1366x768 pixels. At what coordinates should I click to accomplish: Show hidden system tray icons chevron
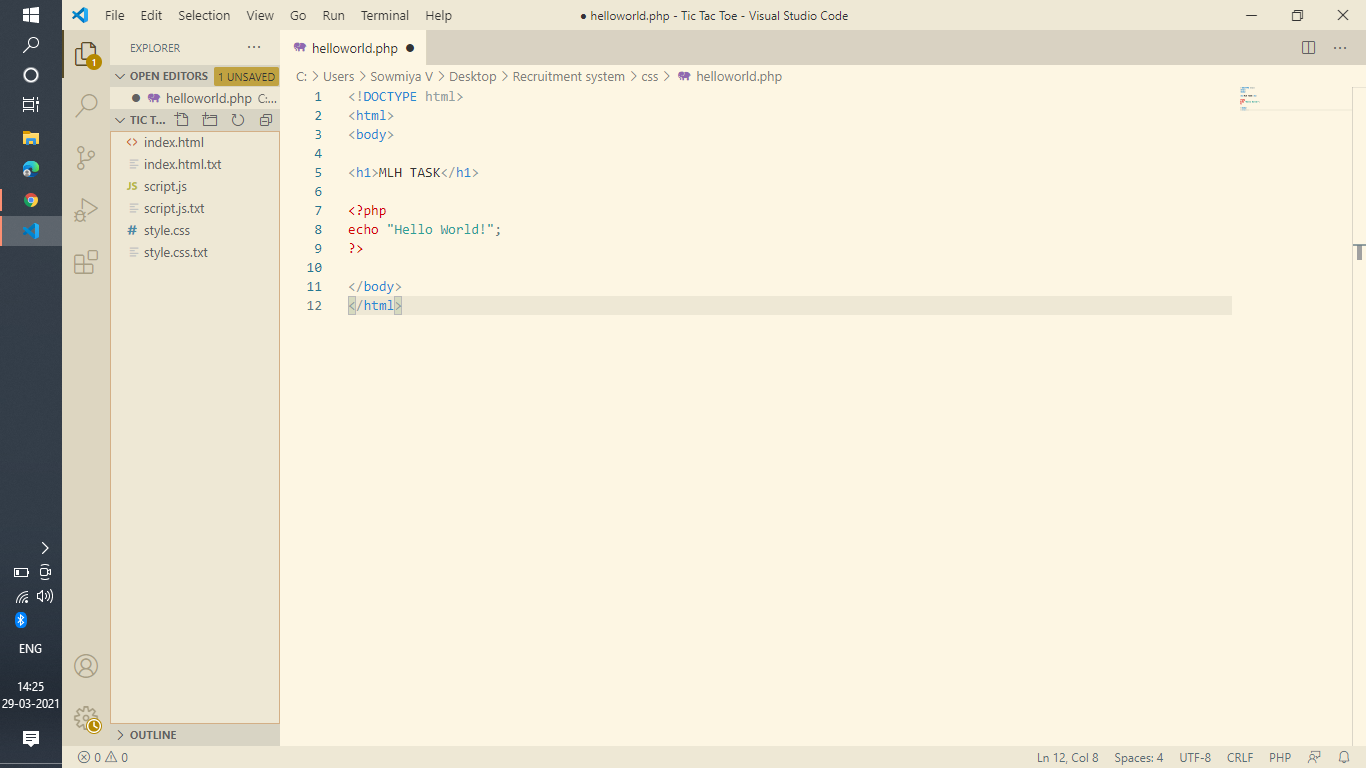coord(44,548)
